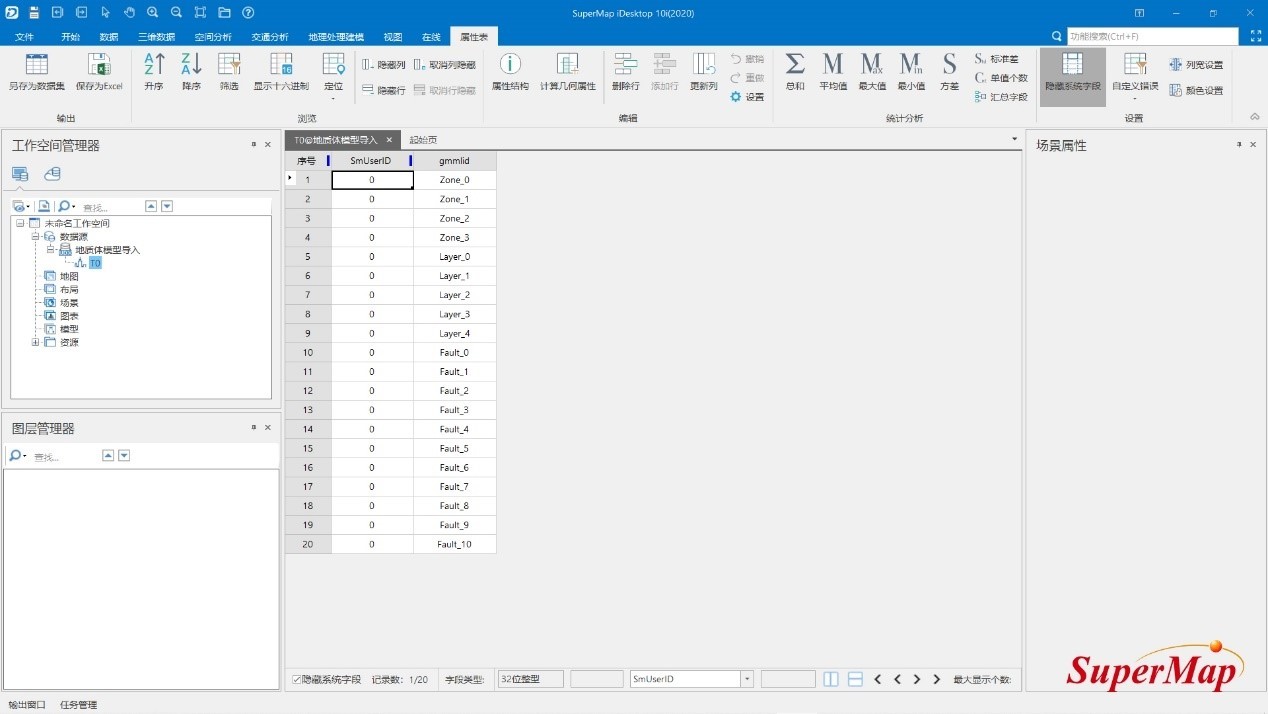The width and height of the screenshot is (1268, 714).
Task: Expand the 资源 tree node
Action: coord(36,342)
